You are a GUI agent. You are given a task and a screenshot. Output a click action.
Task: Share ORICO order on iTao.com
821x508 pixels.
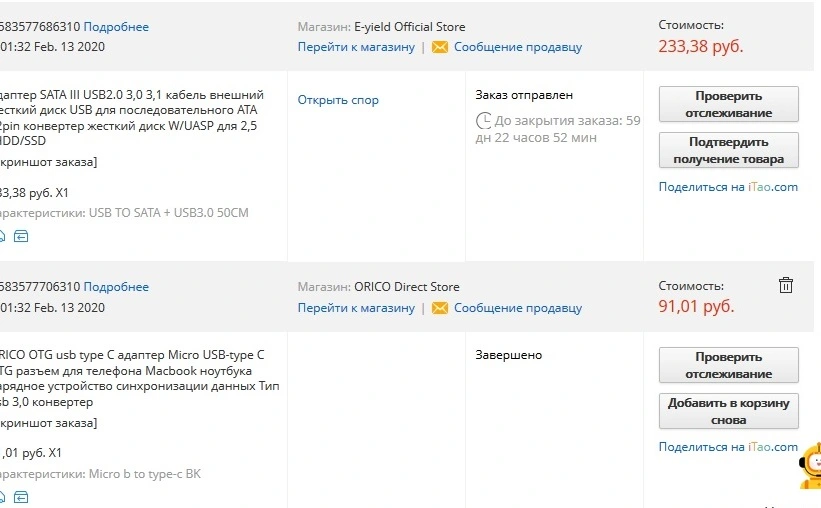point(728,447)
